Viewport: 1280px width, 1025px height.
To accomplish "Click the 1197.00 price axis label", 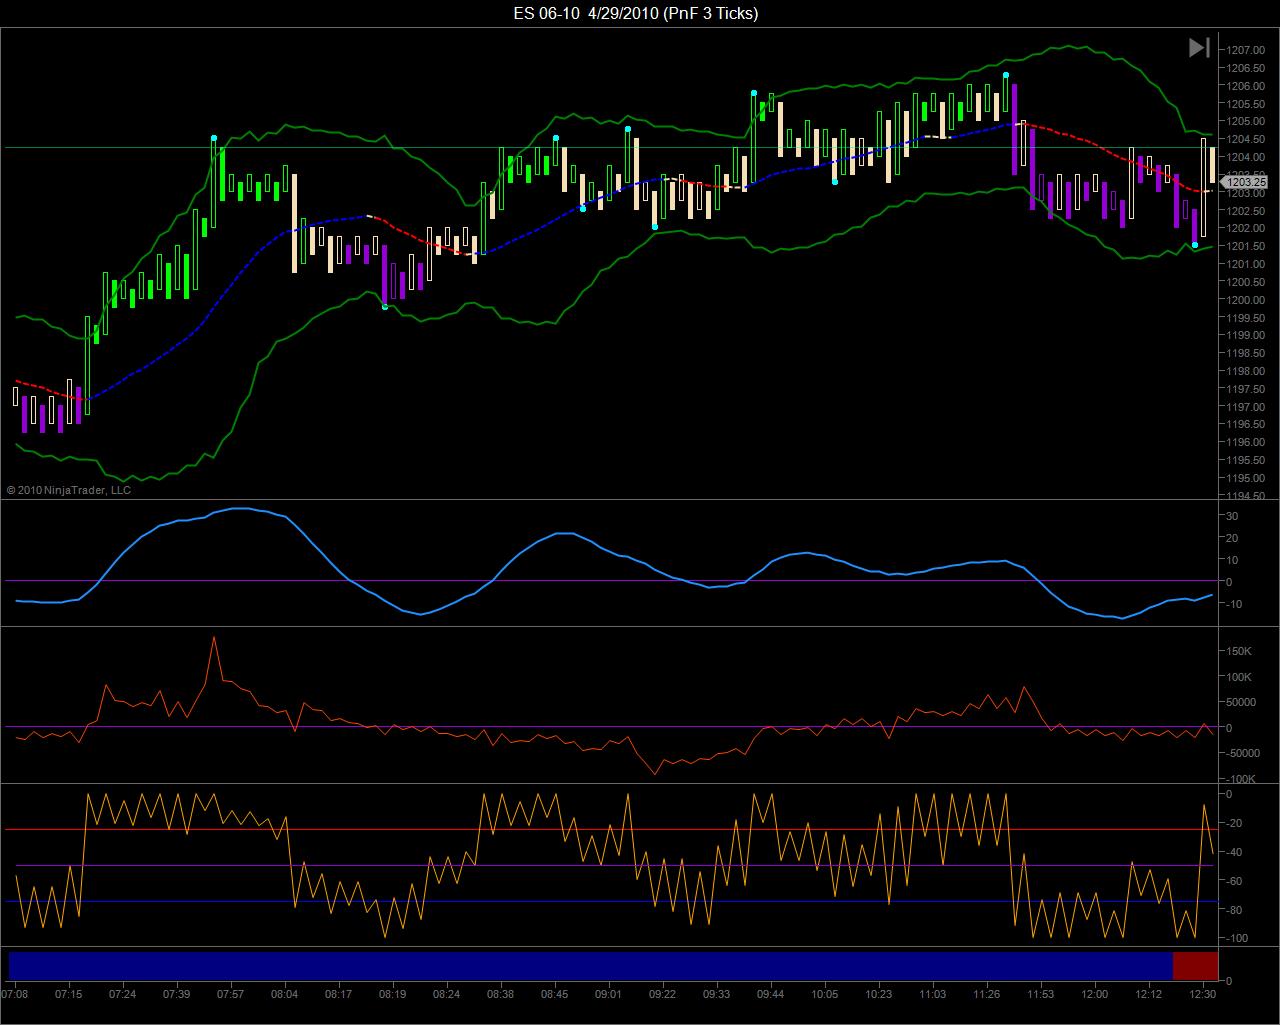I will point(1246,407).
